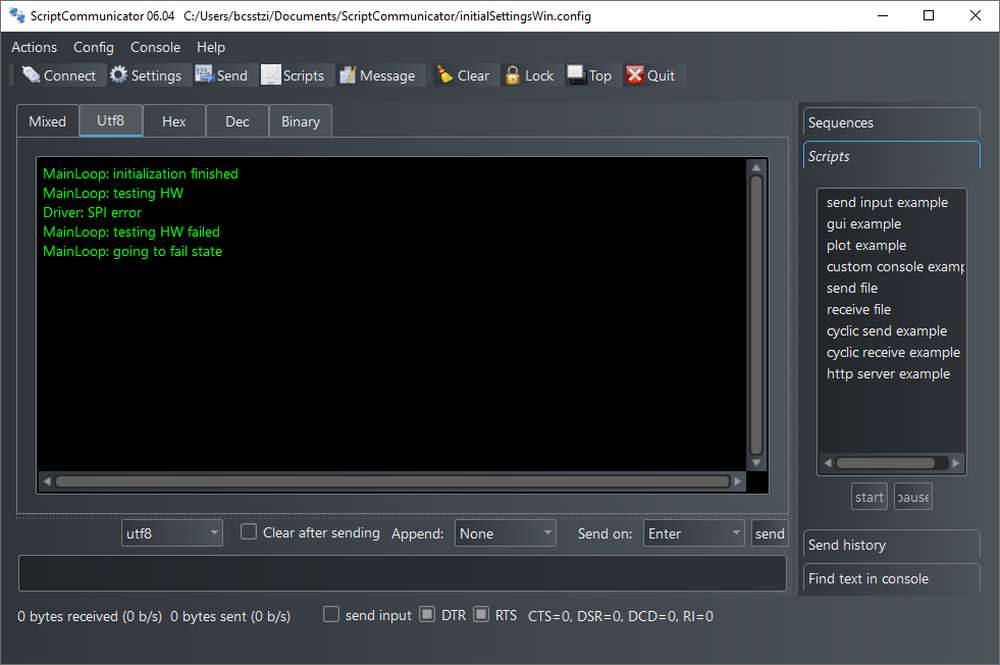Open the Scripts window icon

tap(270, 75)
